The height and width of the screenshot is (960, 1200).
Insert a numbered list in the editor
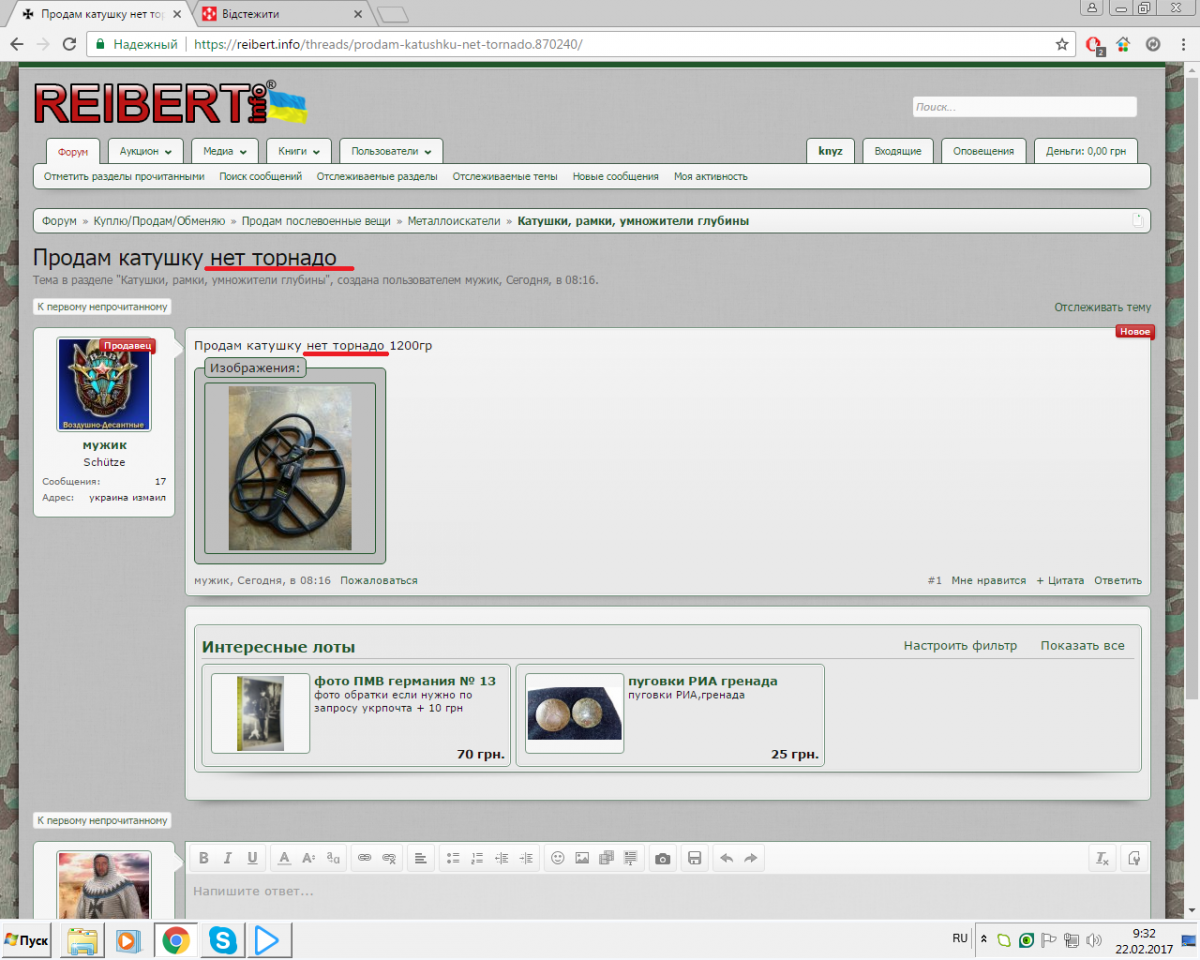click(x=477, y=858)
